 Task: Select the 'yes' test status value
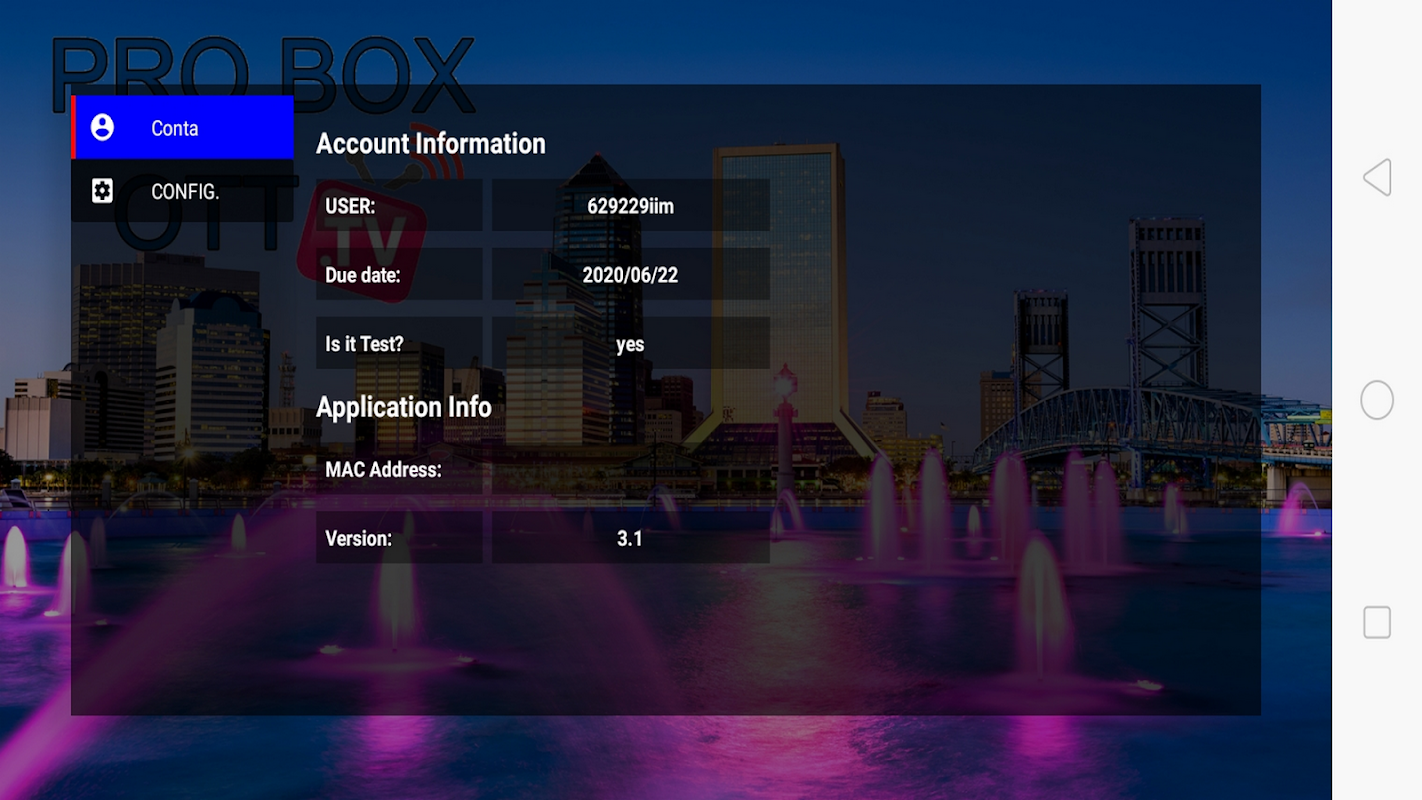tap(630, 344)
